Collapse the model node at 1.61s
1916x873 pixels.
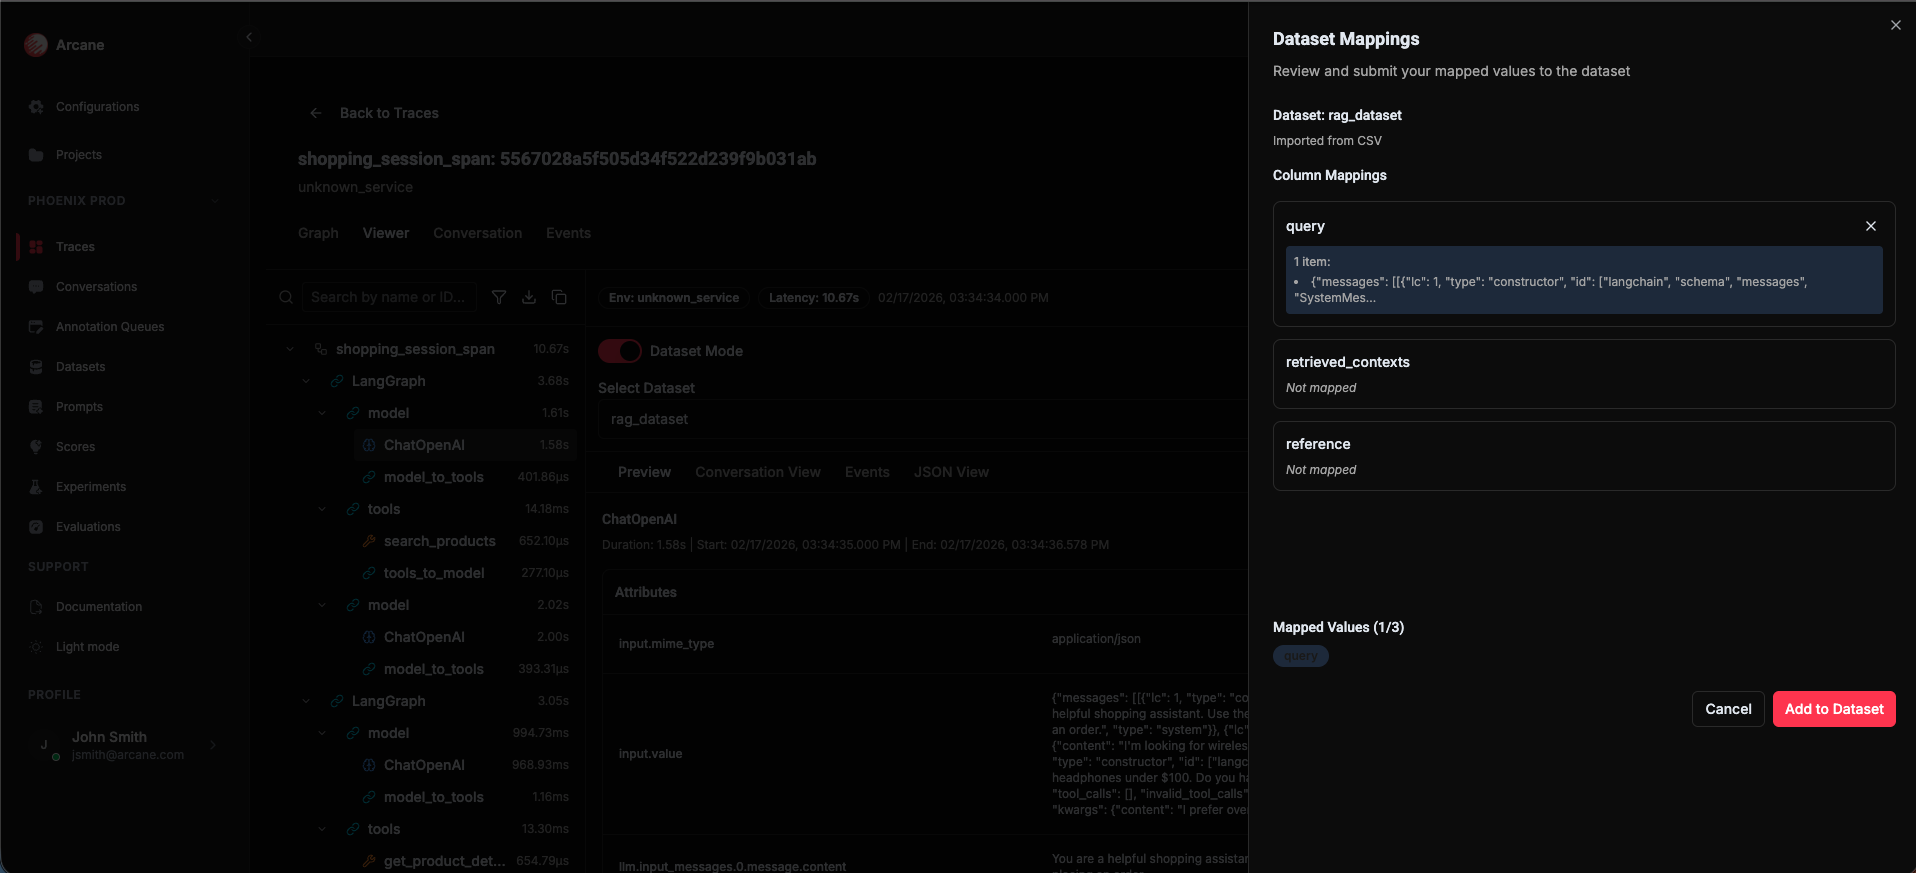[322, 413]
